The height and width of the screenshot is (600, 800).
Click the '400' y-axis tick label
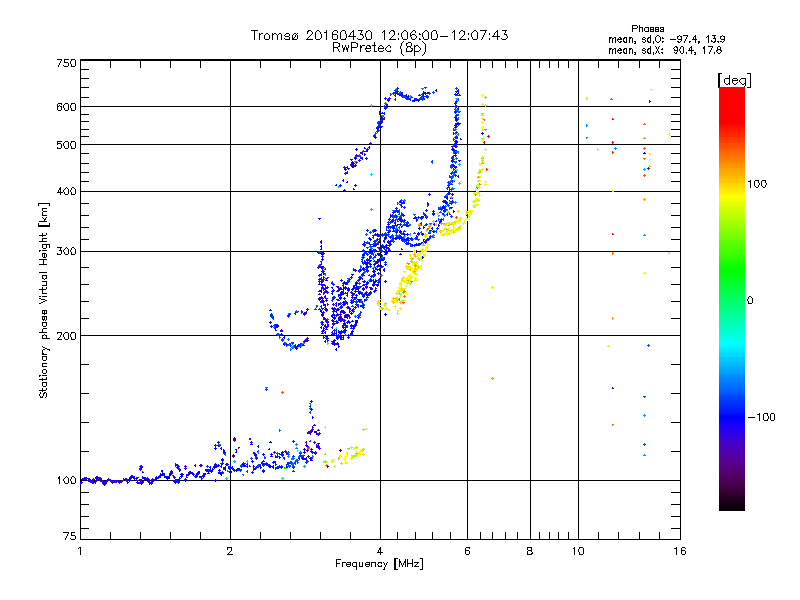66,191
